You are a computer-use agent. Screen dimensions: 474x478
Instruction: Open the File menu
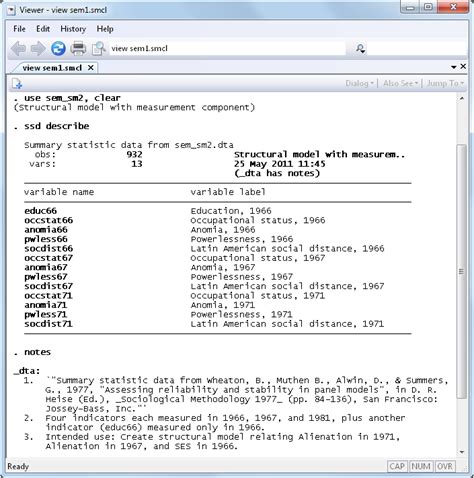tap(19, 29)
